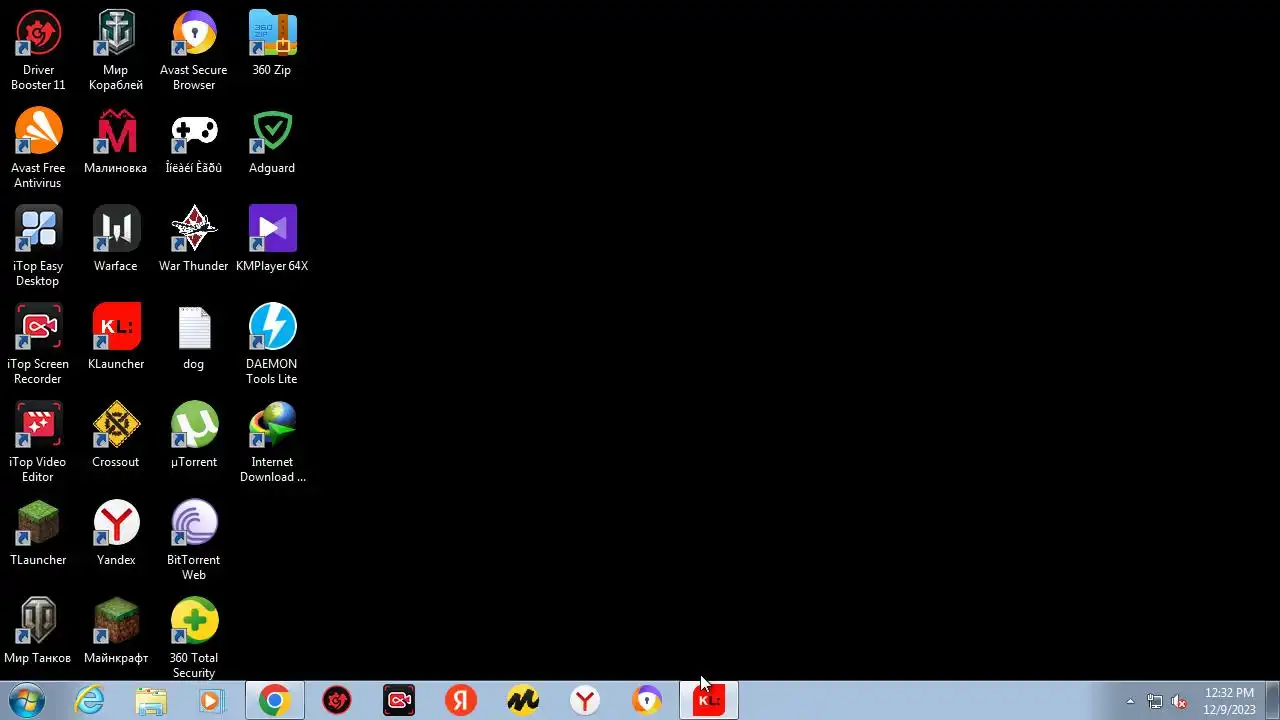Open the Windows Start menu
Screen dimensions: 1280x720
(x=26, y=701)
